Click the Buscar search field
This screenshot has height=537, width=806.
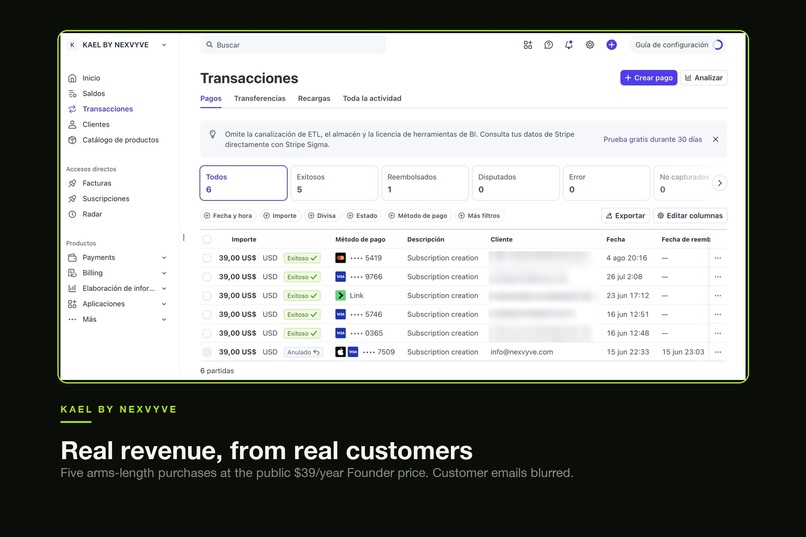tap(293, 45)
